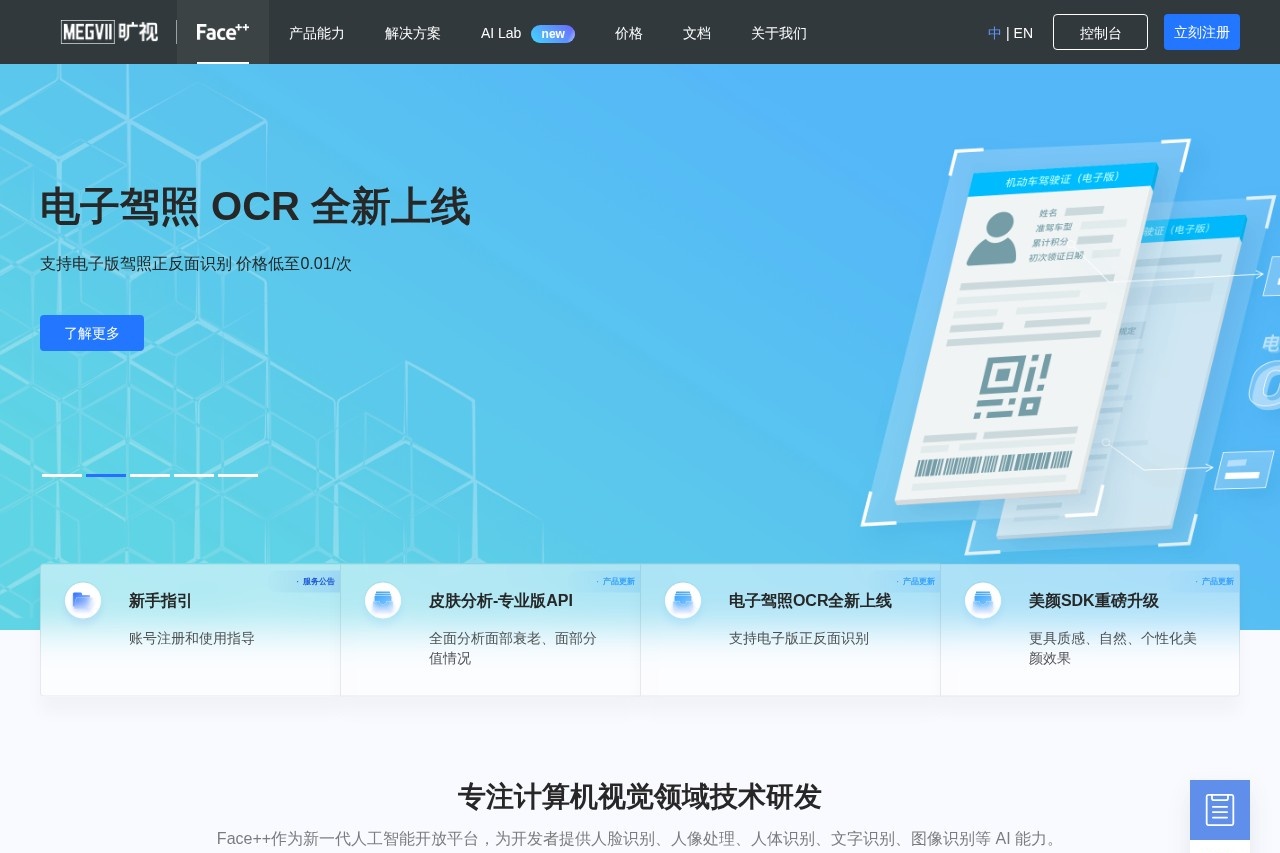The image size is (1280, 853).
Task: Click the 产品更新 tag on 美颜SDK card
Action: point(1215,581)
